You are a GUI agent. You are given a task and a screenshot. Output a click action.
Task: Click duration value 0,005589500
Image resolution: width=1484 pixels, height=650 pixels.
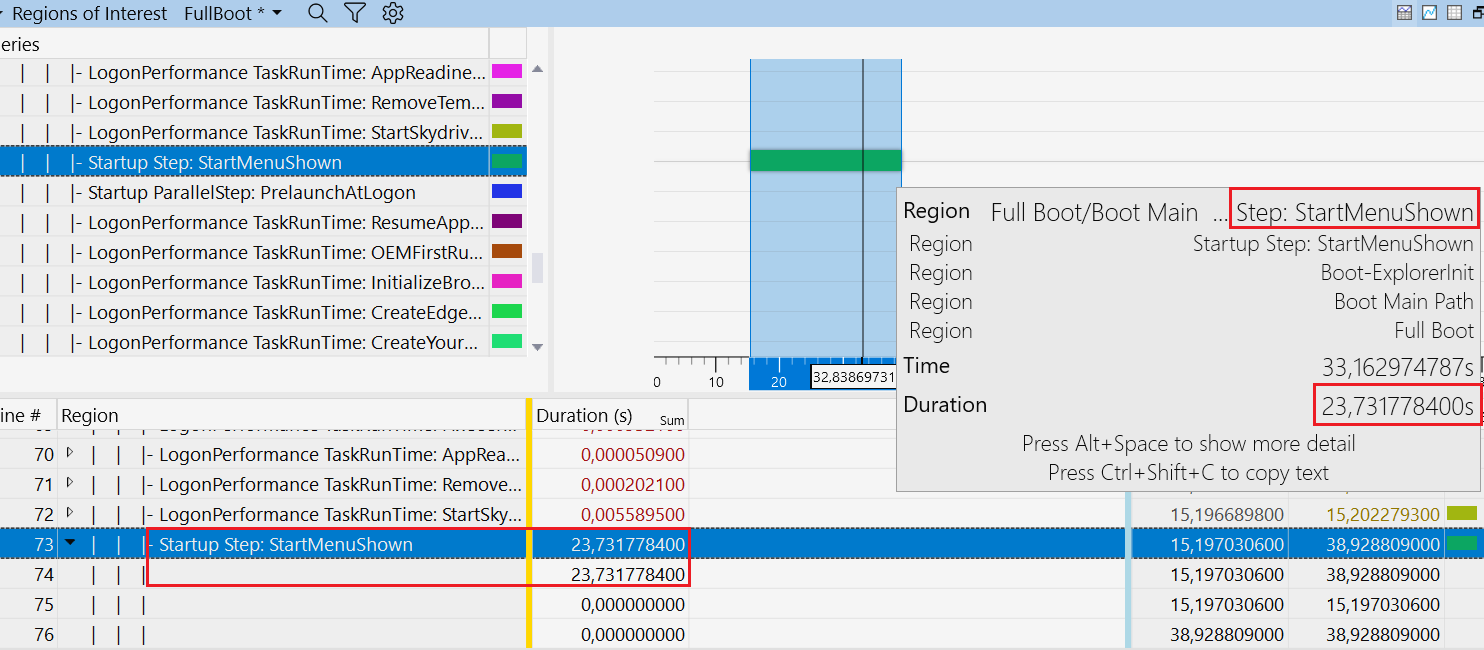point(633,515)
